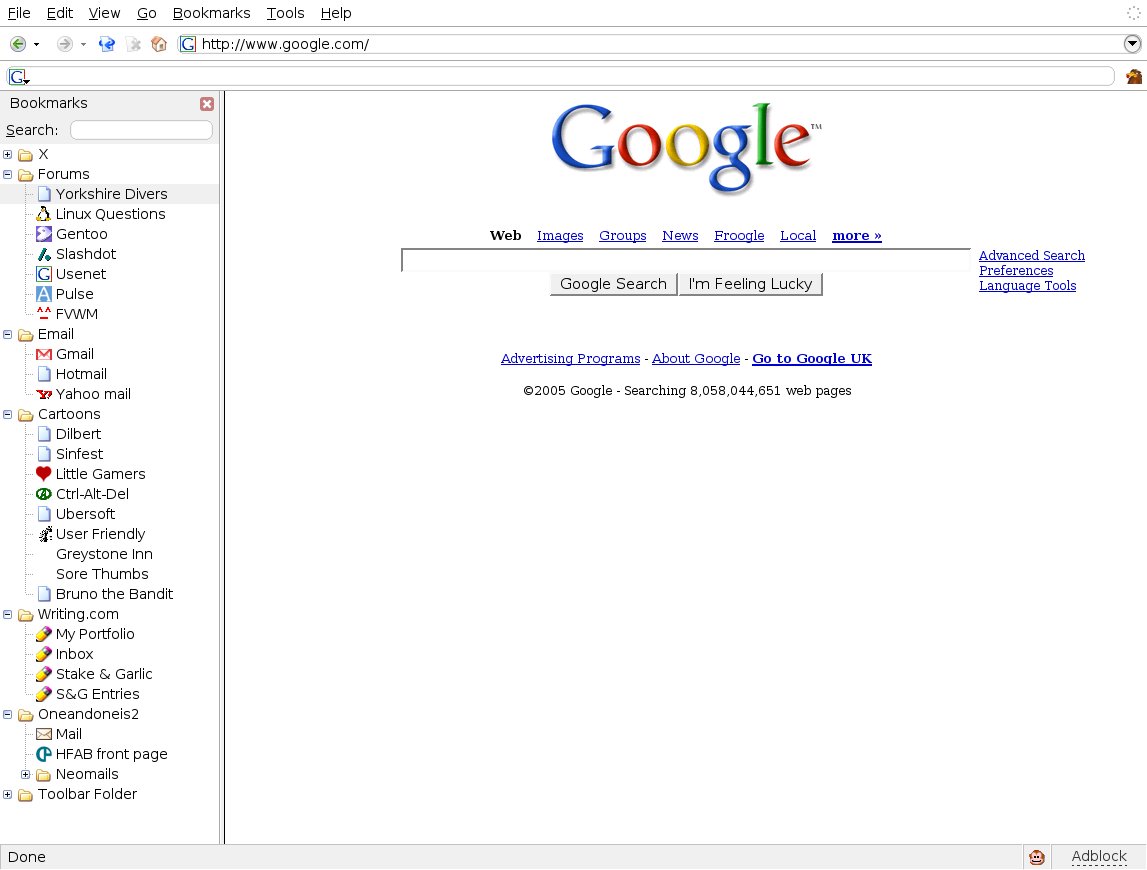Reload the current page
Screen dimensions: 1147x870
tap(107, 44)
